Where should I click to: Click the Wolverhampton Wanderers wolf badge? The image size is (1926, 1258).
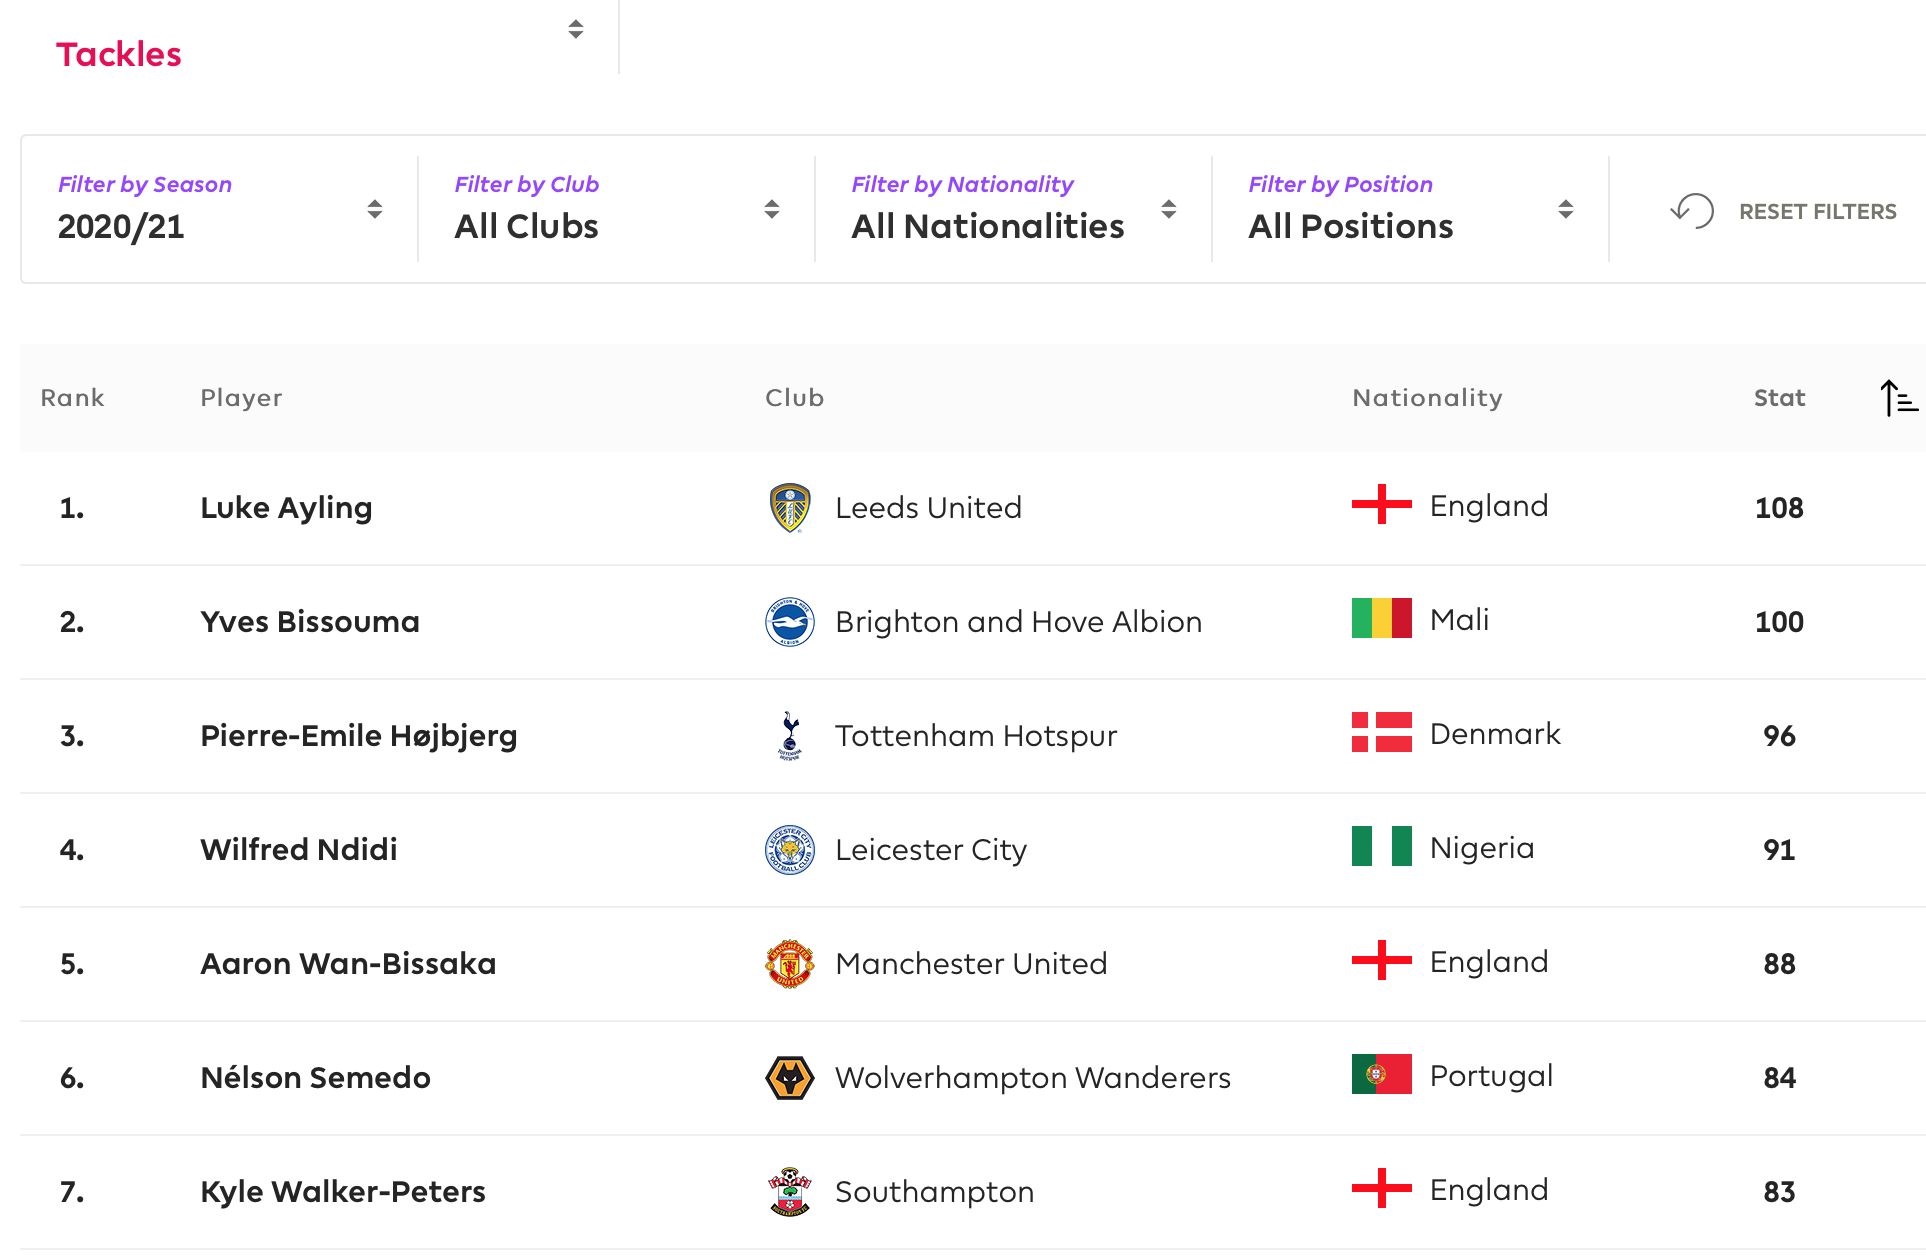click(x=790, y=1078)
